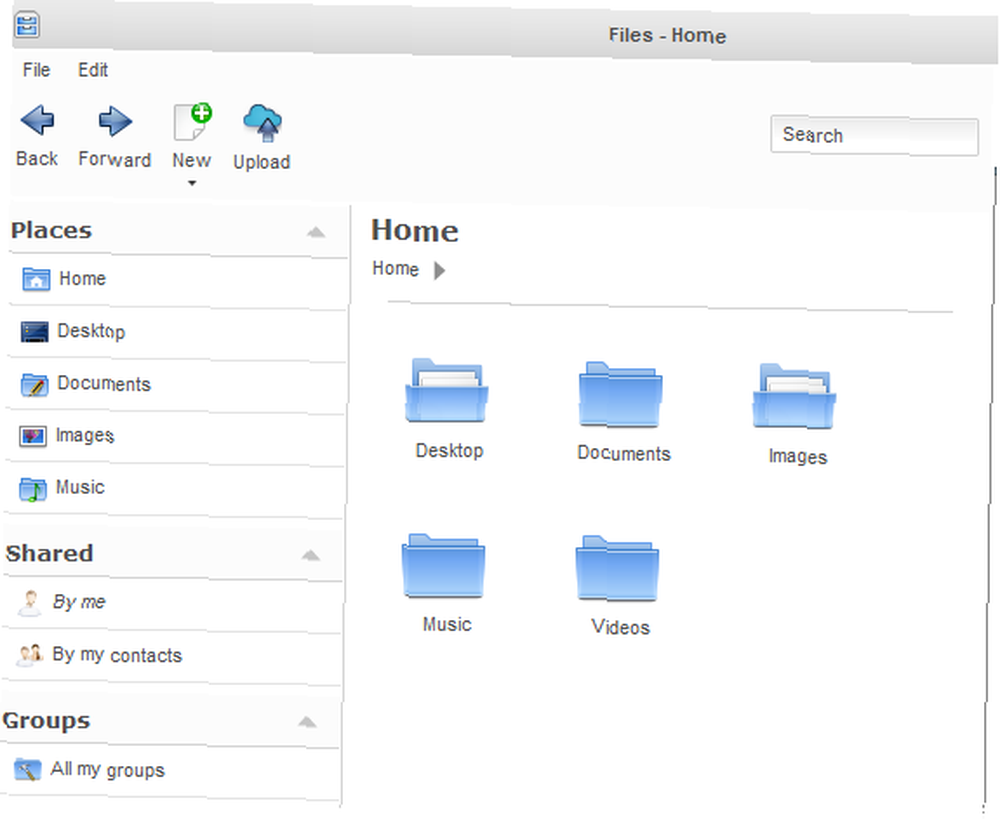Click the New button label
This screenshot has width=1000, height=822.
click(x=191, y=160)
